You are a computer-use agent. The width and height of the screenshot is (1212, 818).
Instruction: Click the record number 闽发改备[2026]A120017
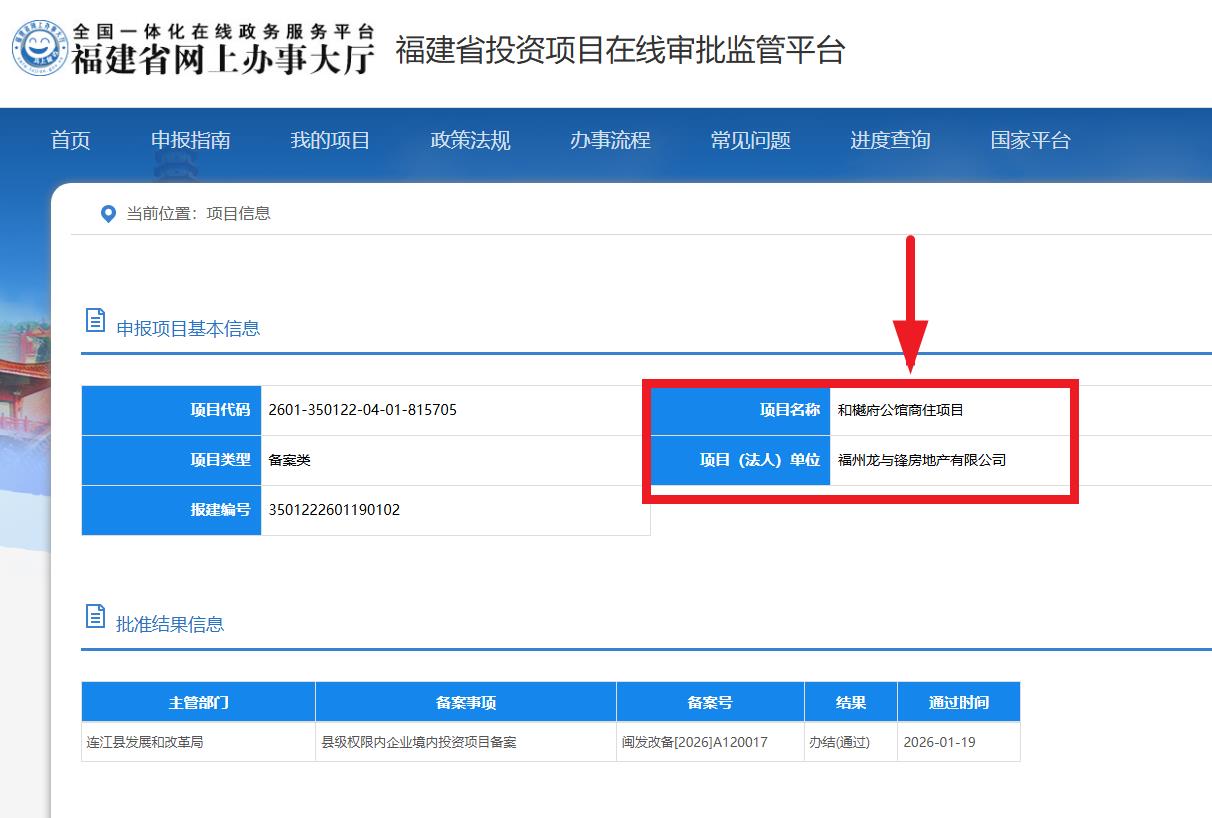click(x=695, y=742)
